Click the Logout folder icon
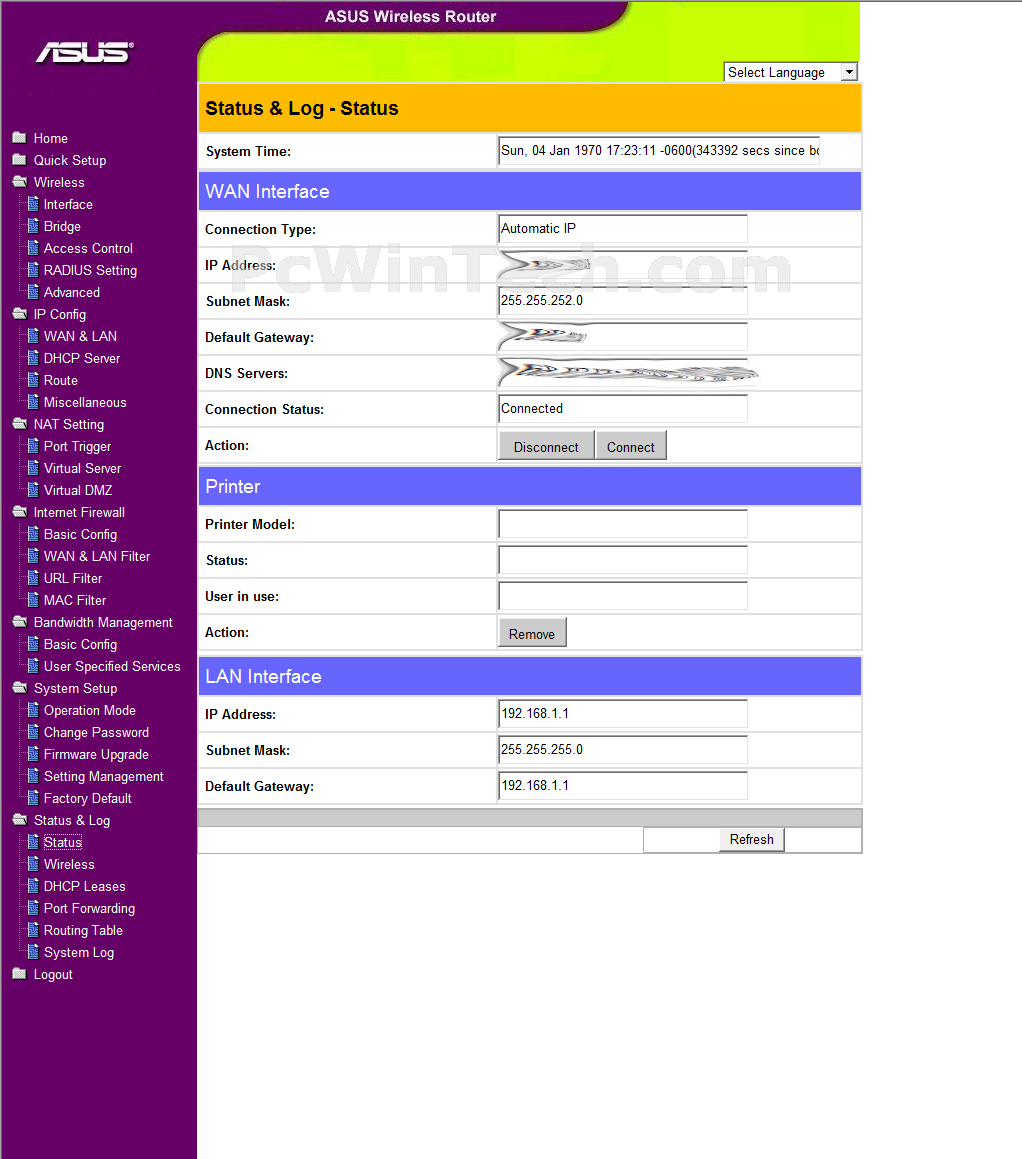1022x1159 pixels. pyautogui.click(x=20, y=974)
